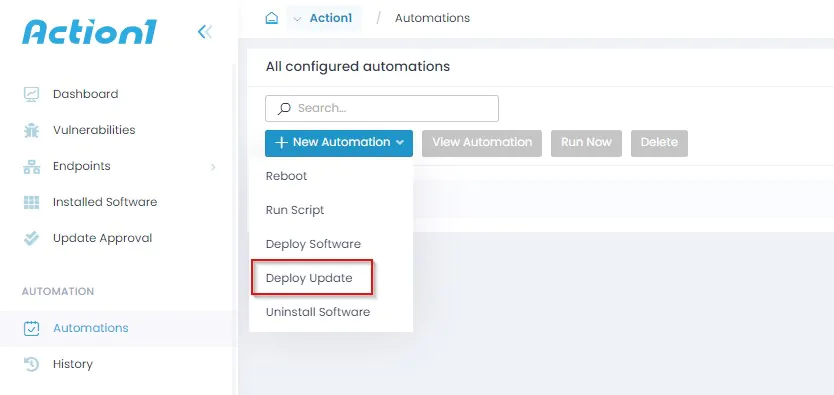Open History in the sidebar

click(x=73, y=364)
